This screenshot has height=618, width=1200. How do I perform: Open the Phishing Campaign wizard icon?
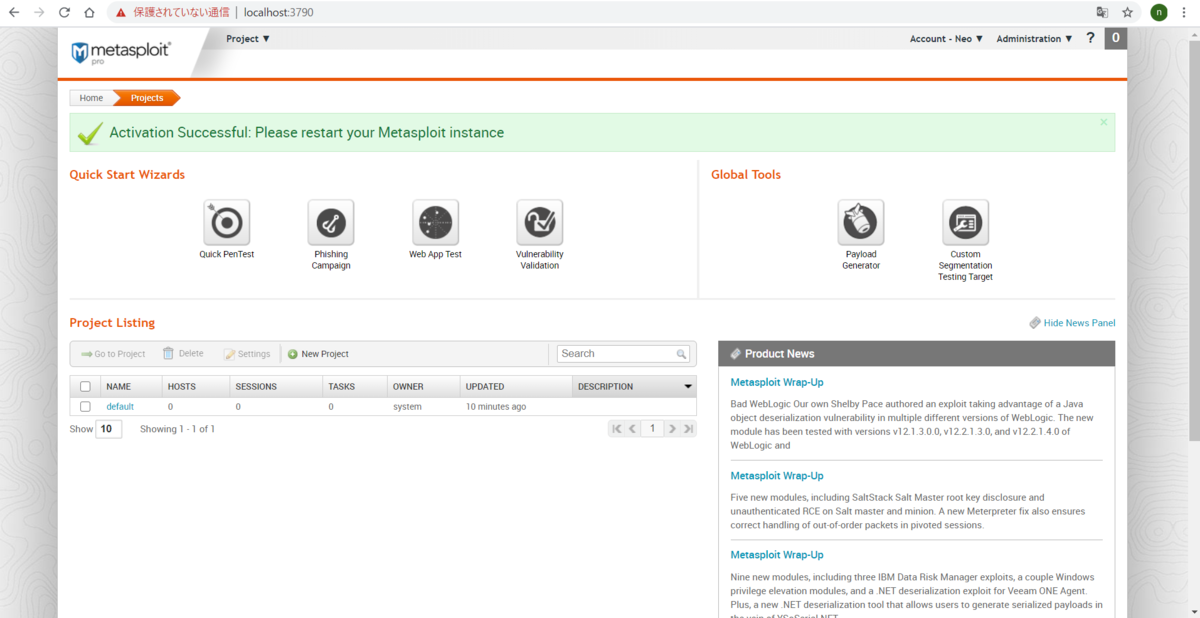331,222
